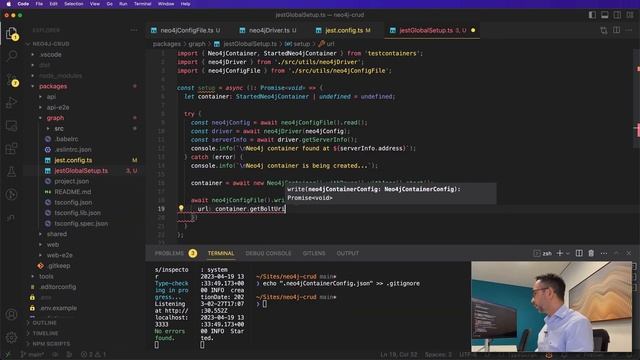The width and height of the screenshot is (640, 360).
Task: Expand the api folder
Action: pyautogui.click(x=51, y=97)
